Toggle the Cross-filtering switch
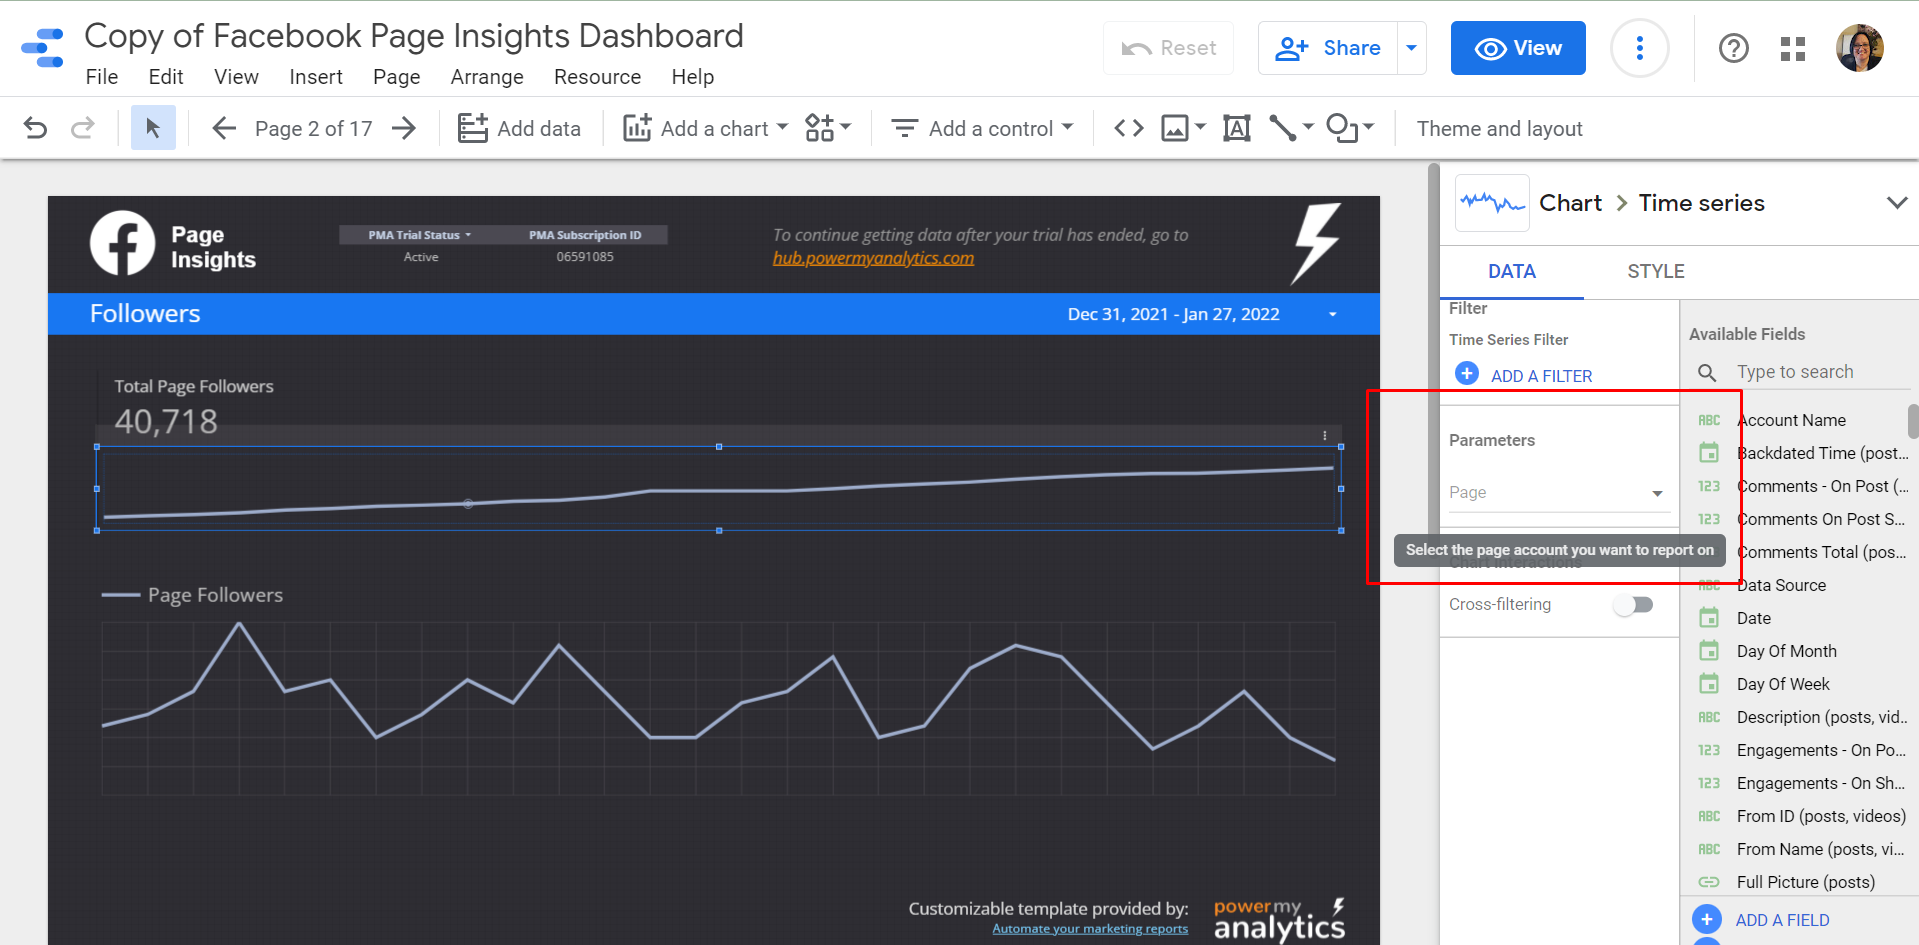The image size is (1919, 945). pos(1633,605)
